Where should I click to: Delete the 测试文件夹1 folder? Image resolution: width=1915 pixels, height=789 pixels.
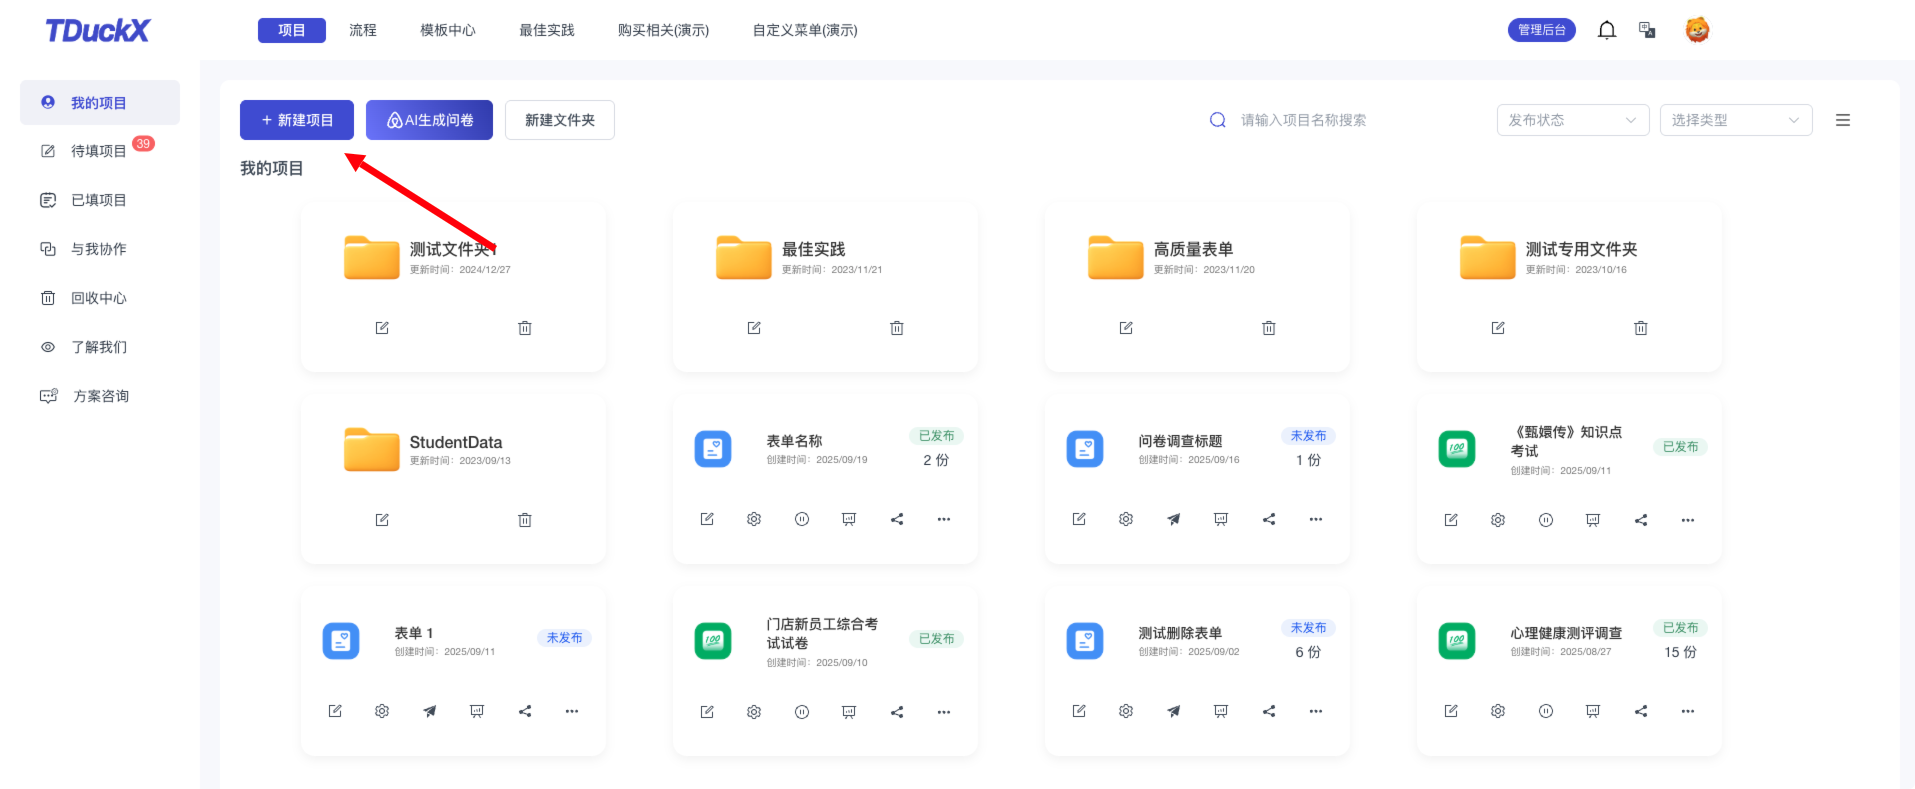525,328
